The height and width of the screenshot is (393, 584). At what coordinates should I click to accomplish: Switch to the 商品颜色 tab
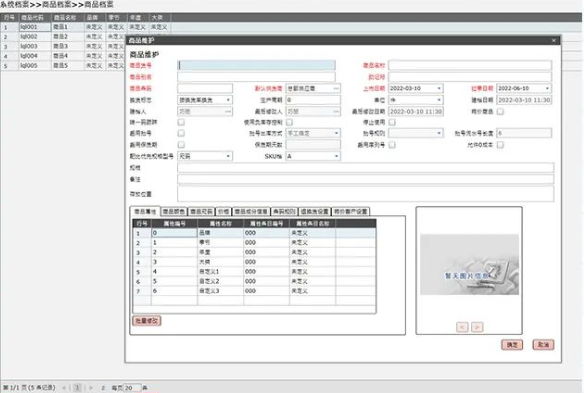[174, 212]
